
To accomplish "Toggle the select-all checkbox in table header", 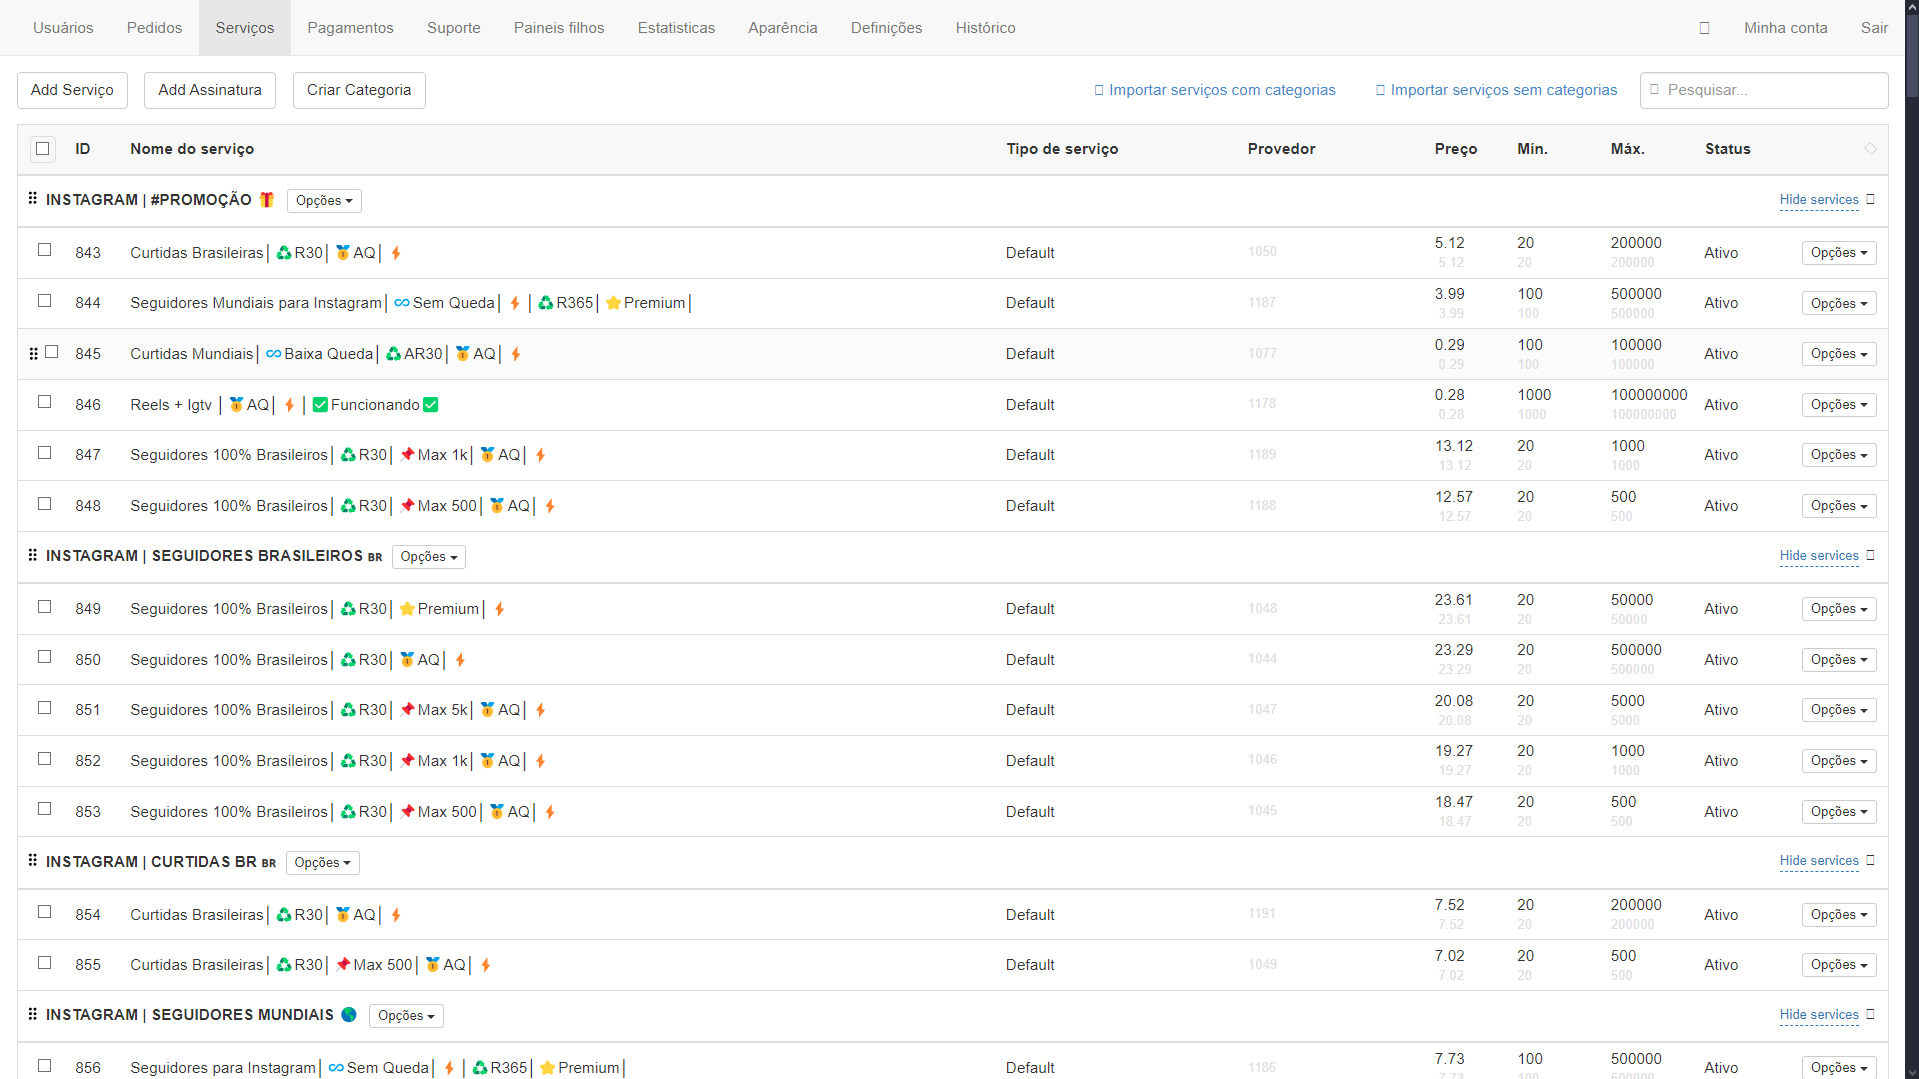I will point(43,149).
